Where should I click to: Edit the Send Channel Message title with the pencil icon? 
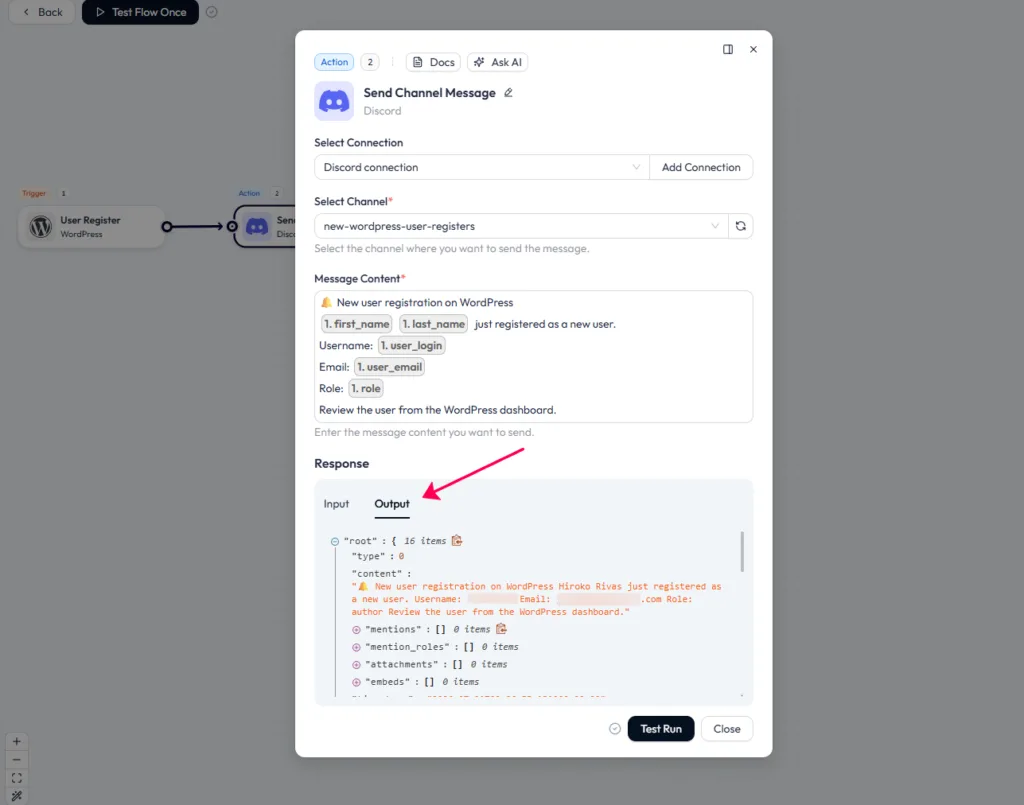pos(508,93)
